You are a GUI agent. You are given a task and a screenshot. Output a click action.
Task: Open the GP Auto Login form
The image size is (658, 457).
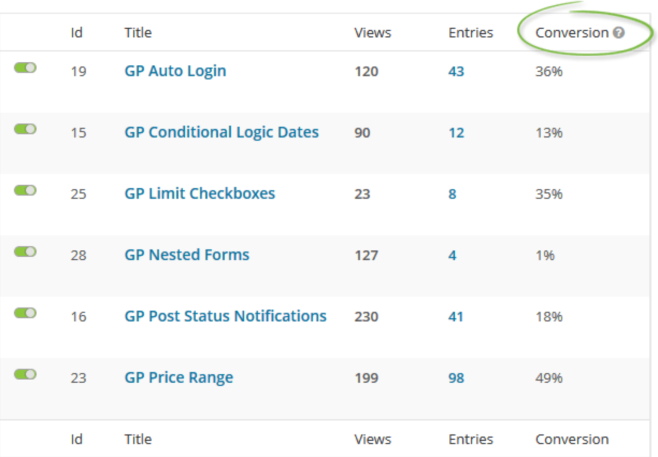(175, 71)
